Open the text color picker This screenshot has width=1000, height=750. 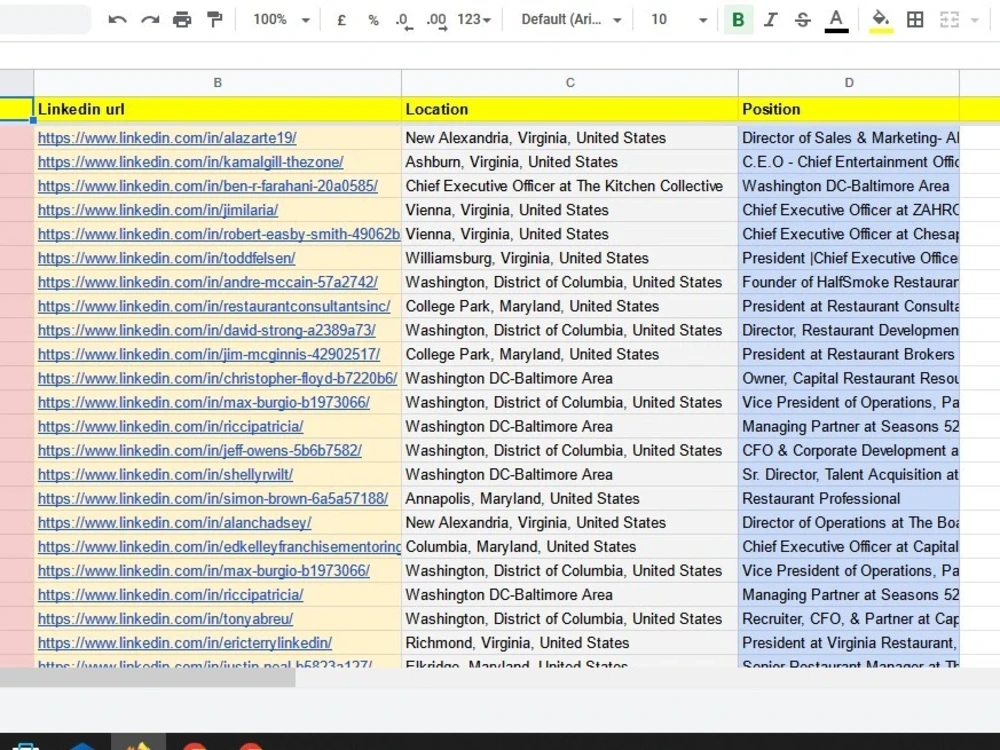tap(836, 20)
